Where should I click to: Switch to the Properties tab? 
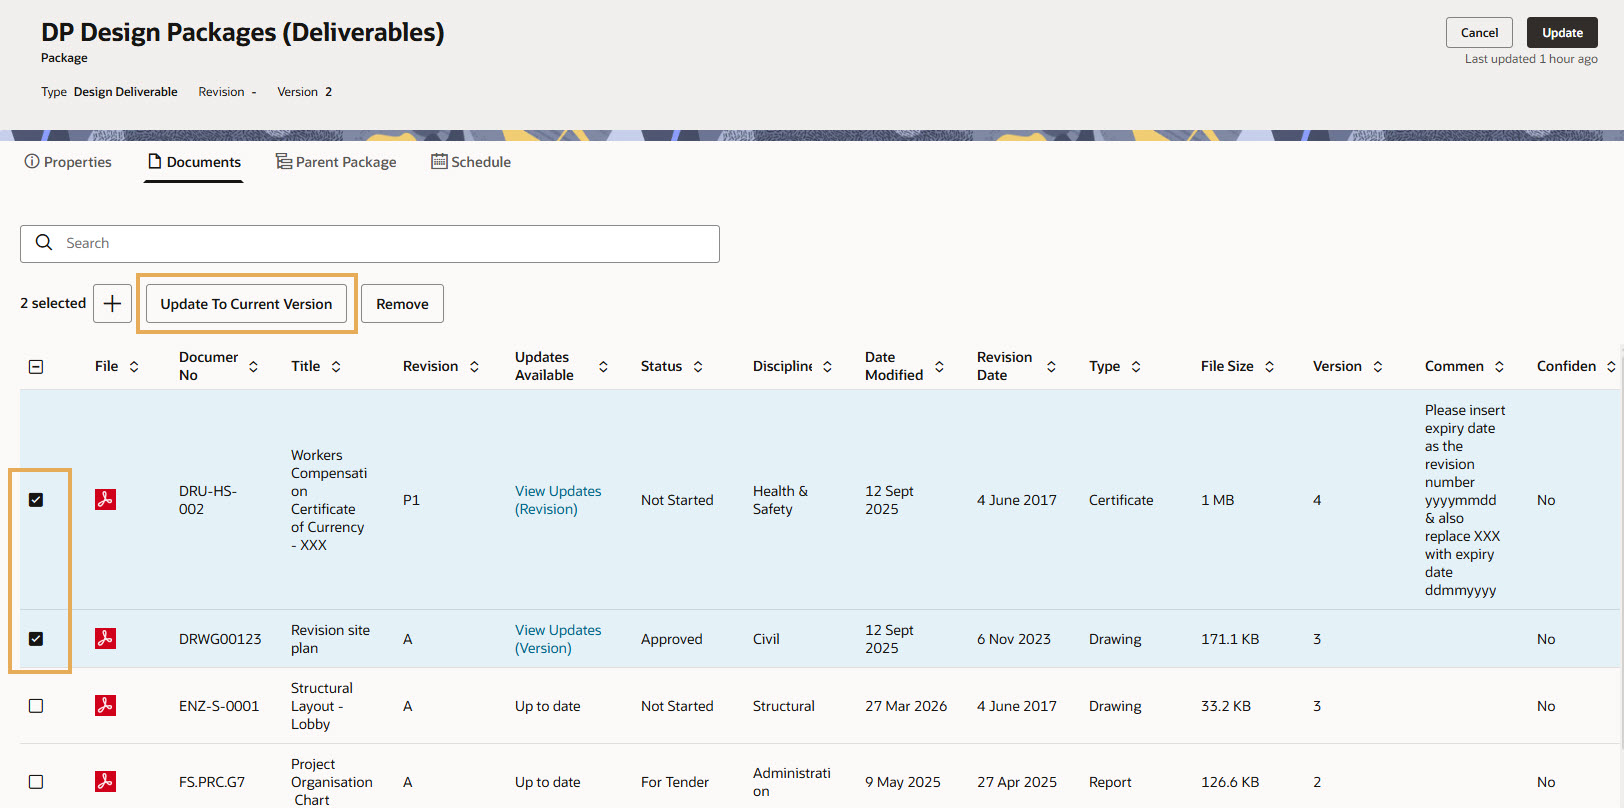[68, 162]
